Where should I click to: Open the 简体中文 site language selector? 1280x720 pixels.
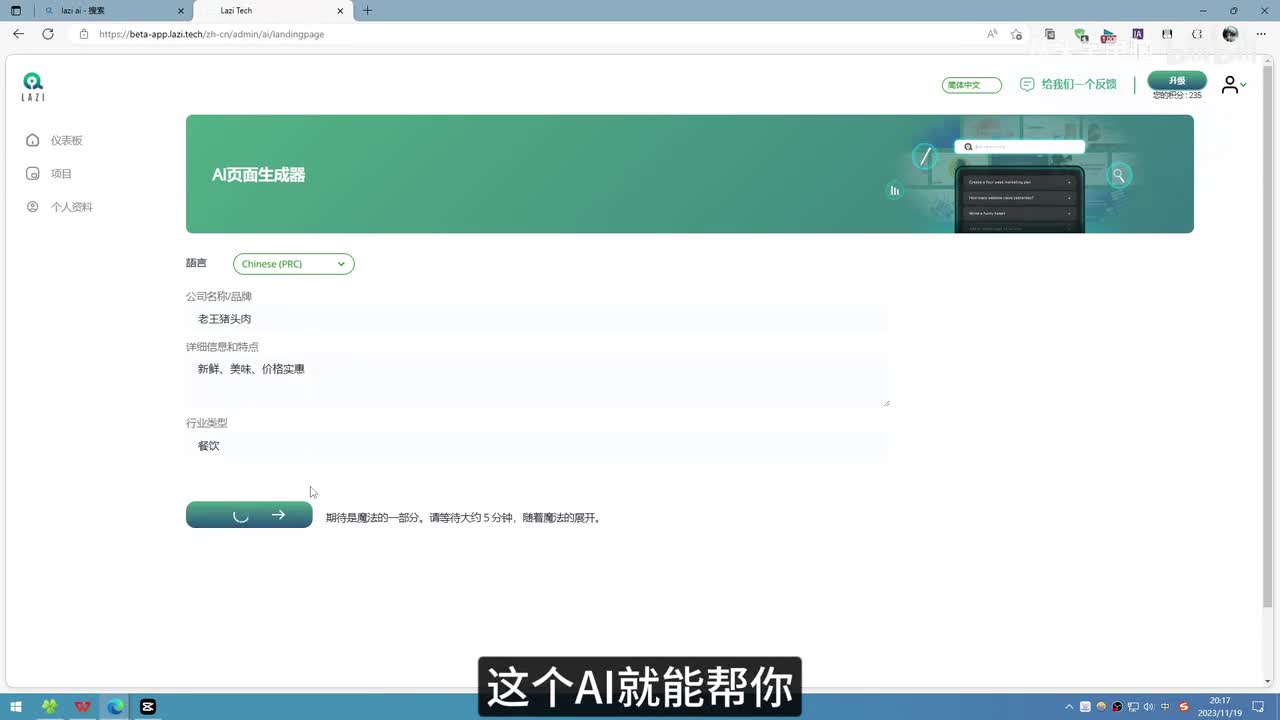click(971, 85)
